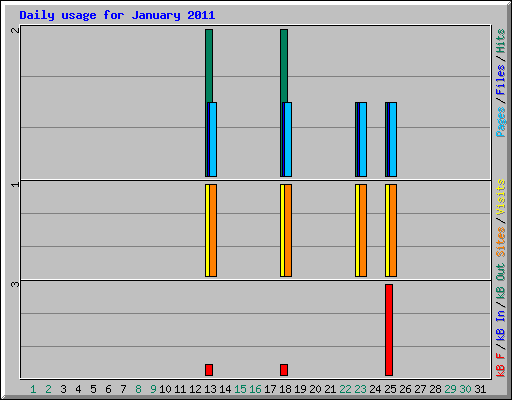Click the red "kB F" legend label
This screenshot has height=400, width=512.
point(501,365)
